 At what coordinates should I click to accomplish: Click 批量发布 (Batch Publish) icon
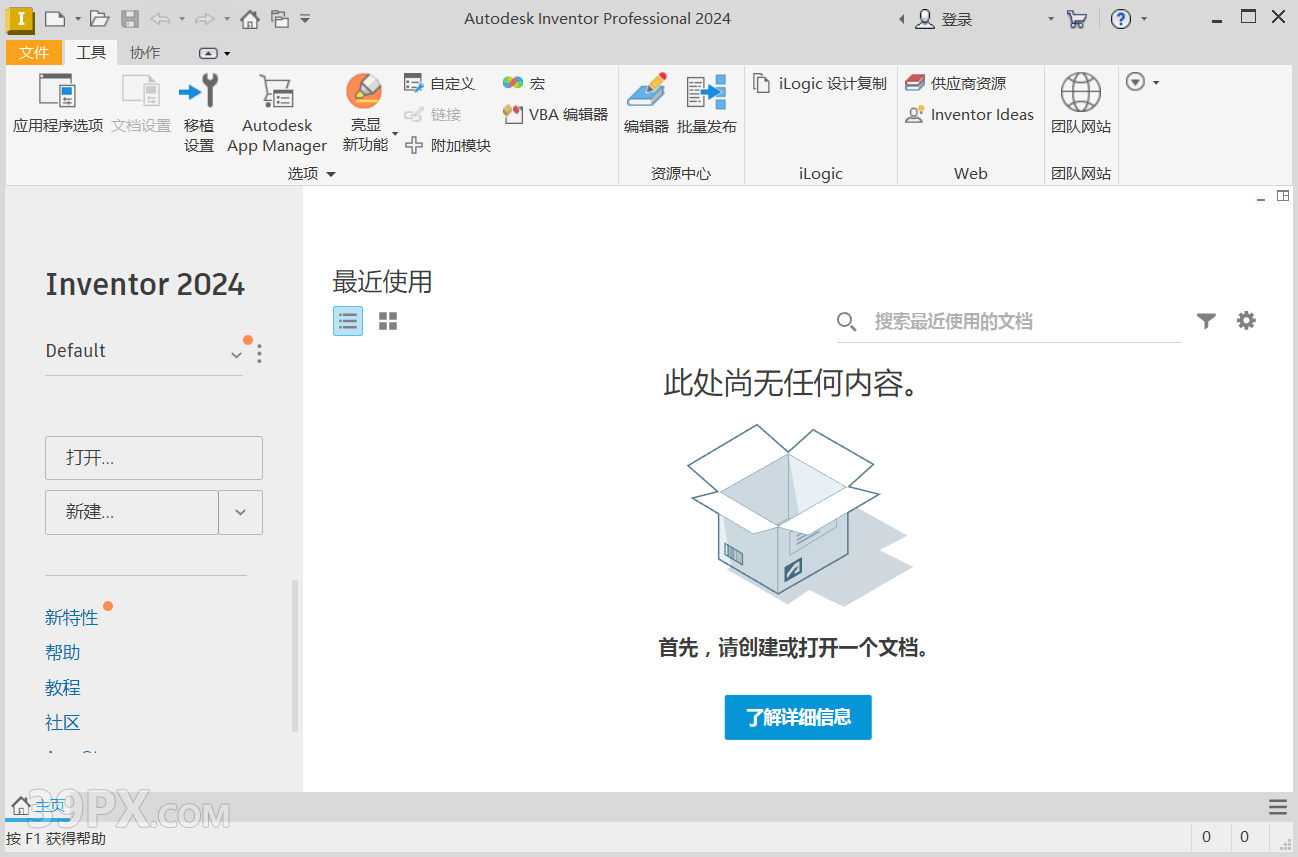pyautogui.click(x=707, y=104)
